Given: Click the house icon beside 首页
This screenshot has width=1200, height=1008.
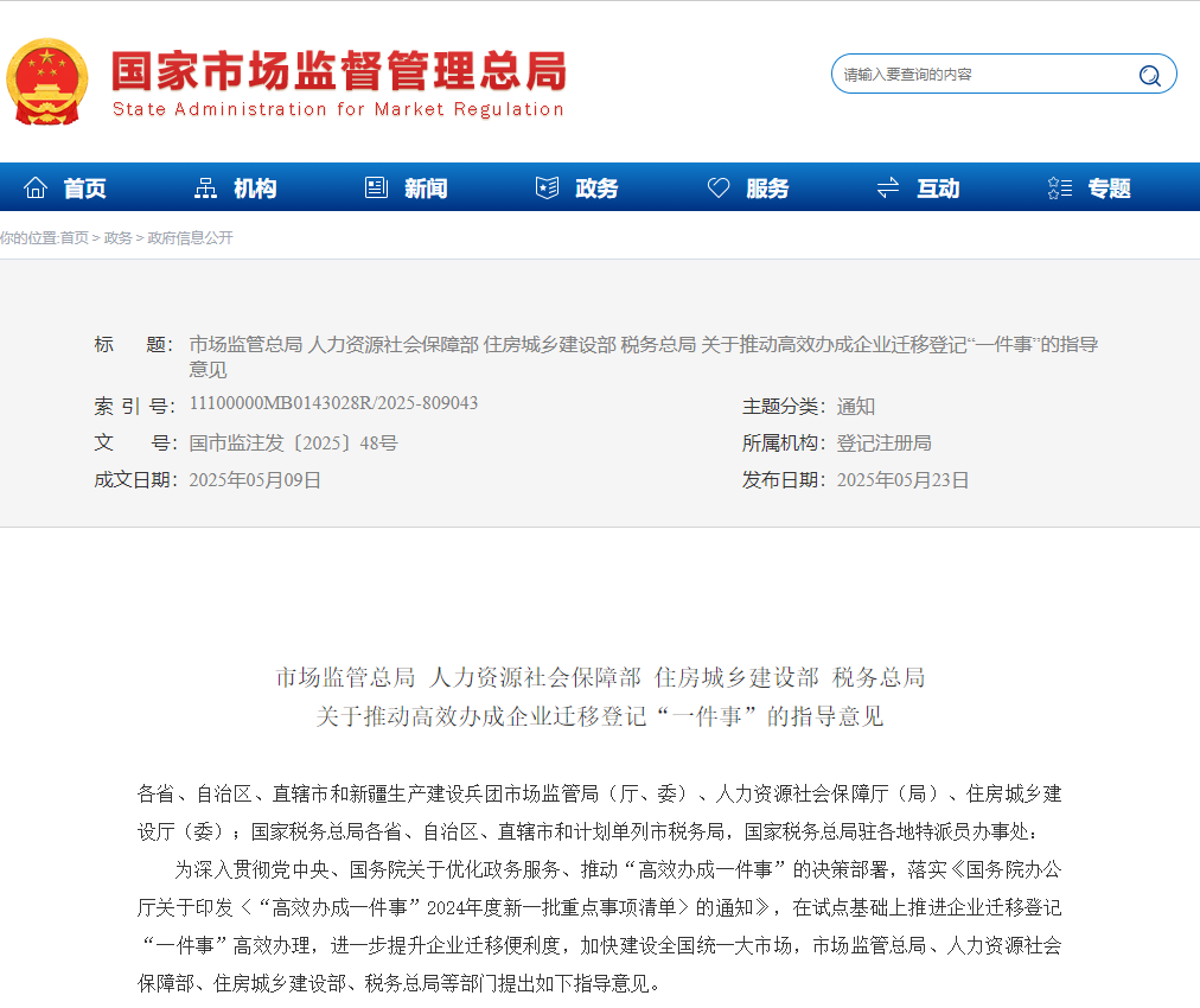Looking at the screenshot, I should click(x=36, y=187).
